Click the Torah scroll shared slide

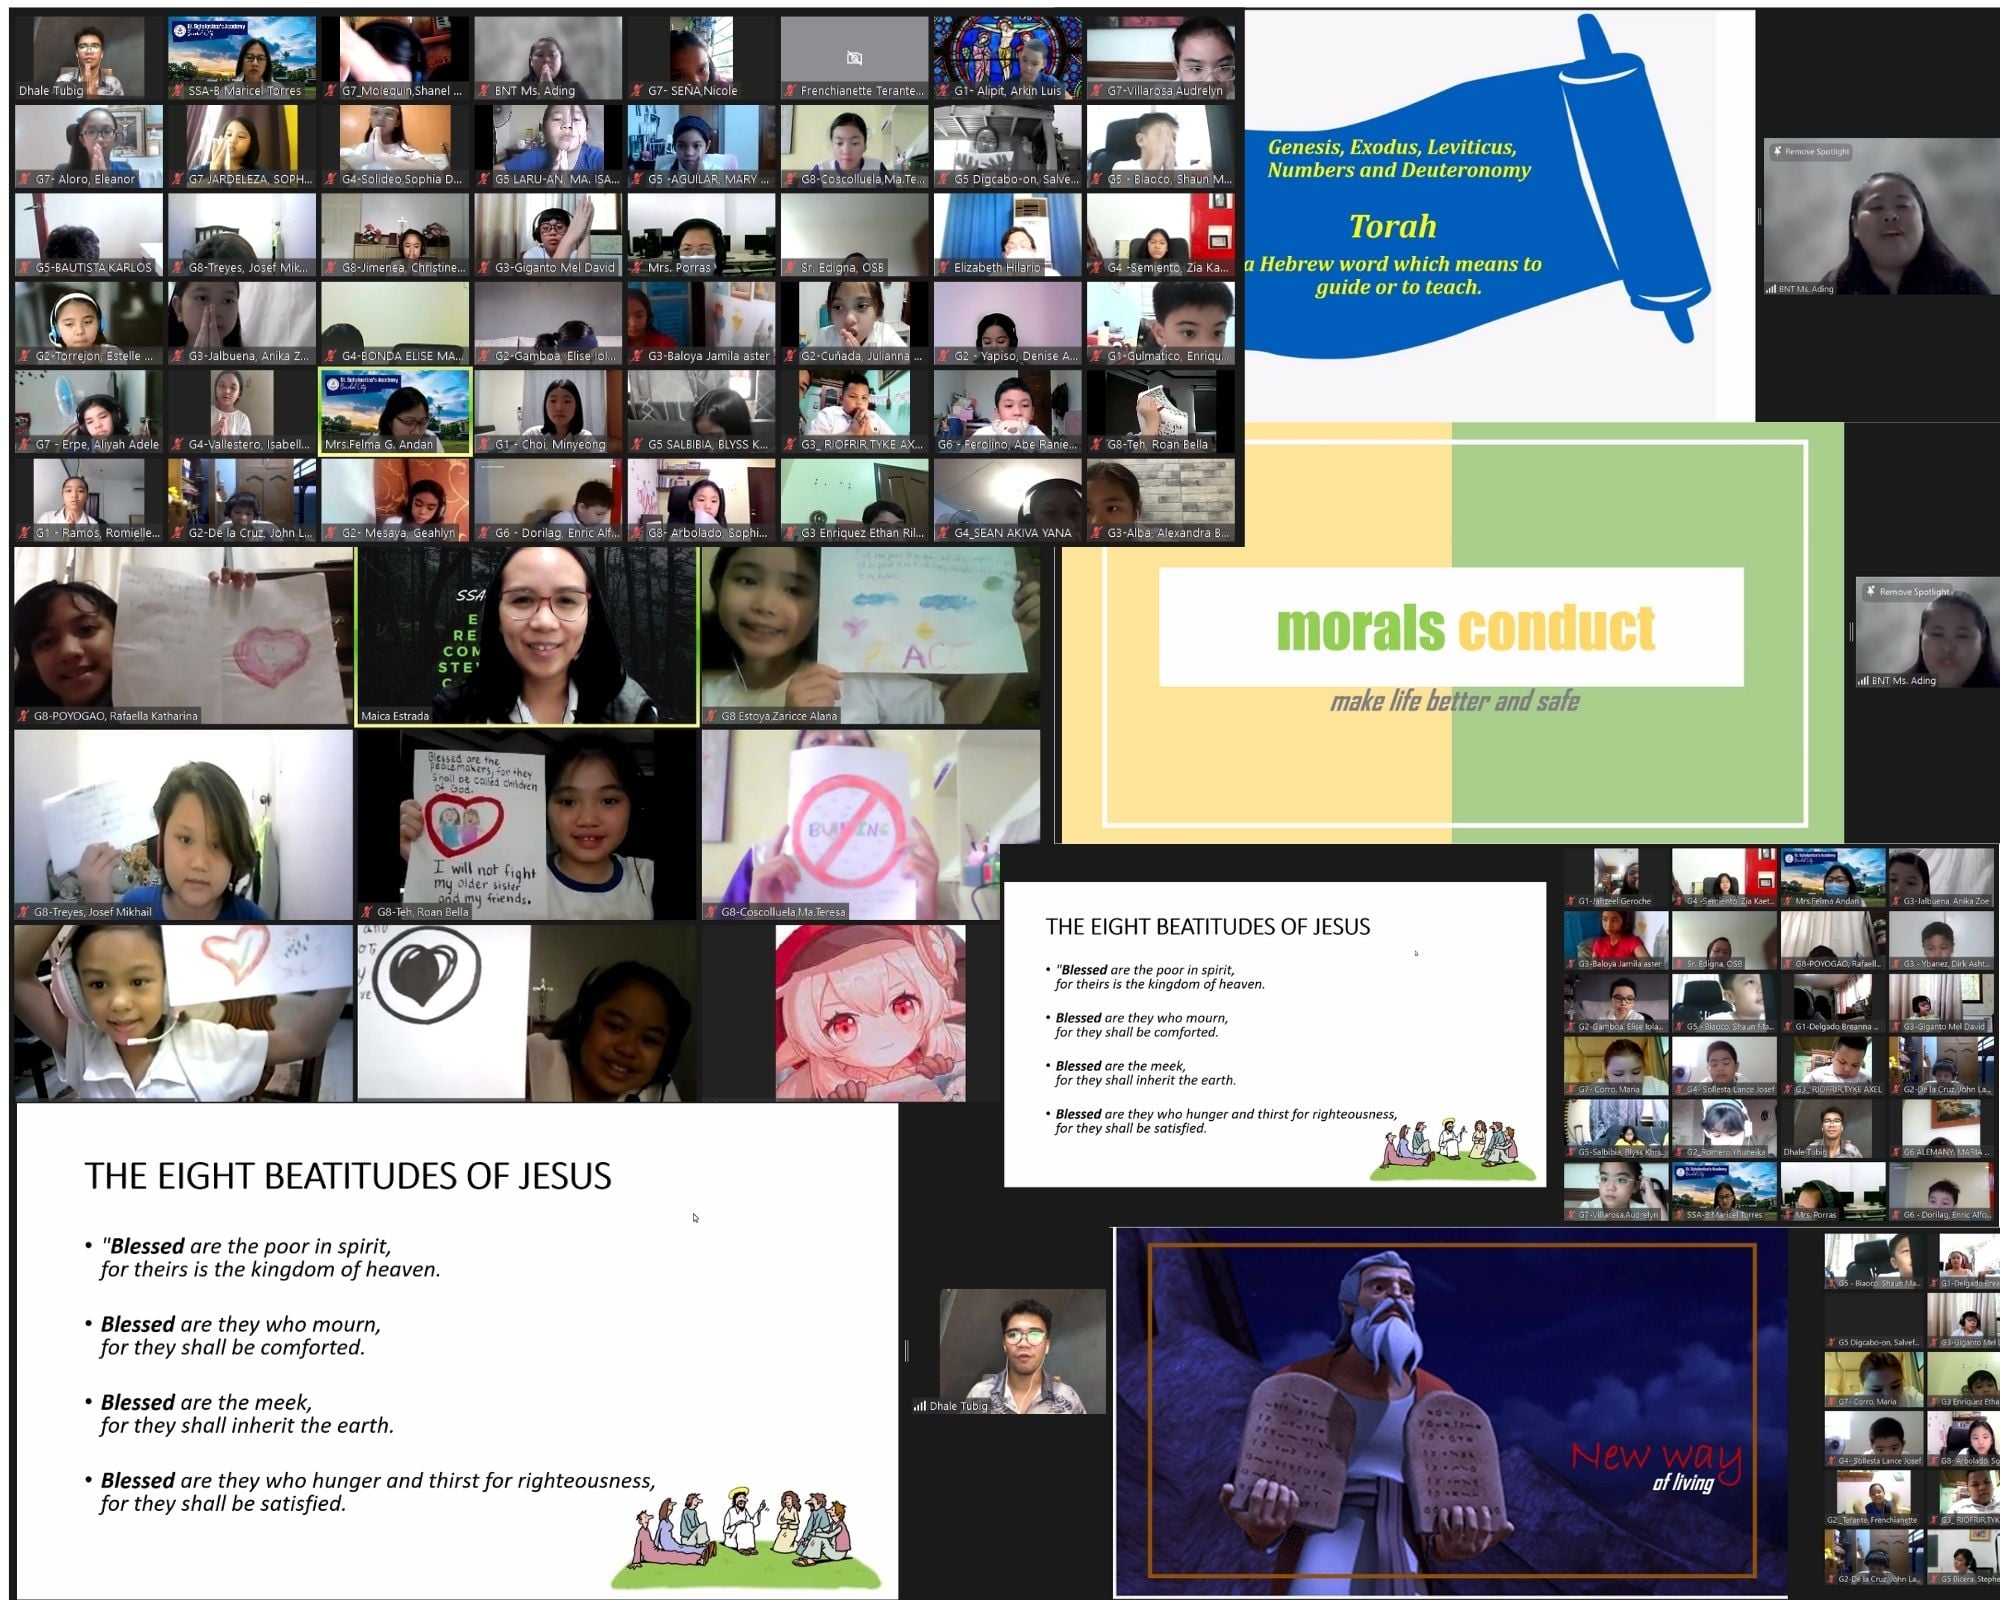click(1500, 215)
